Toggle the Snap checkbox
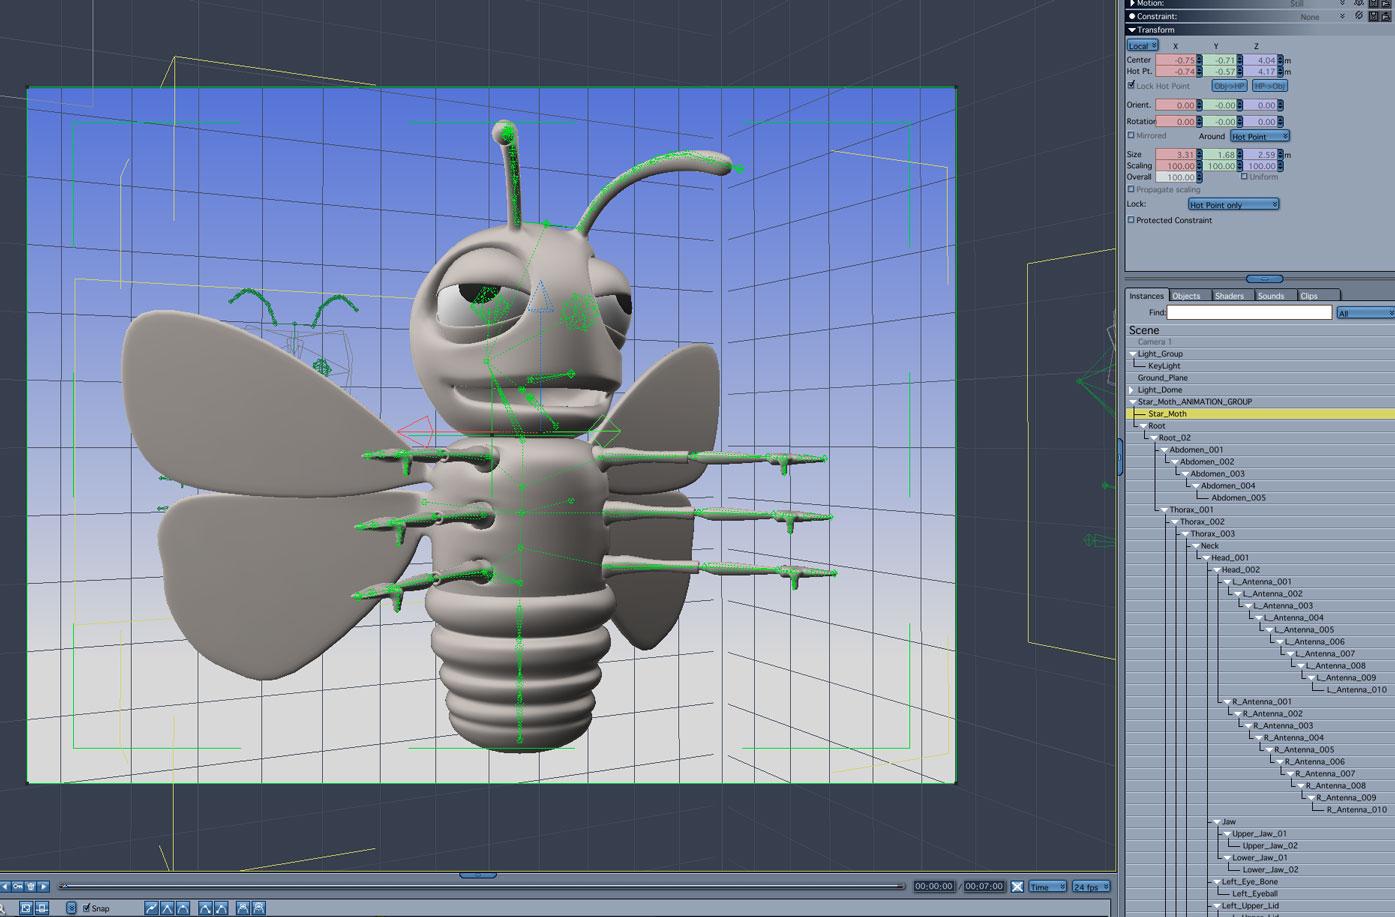 click(x=87, y=908)
